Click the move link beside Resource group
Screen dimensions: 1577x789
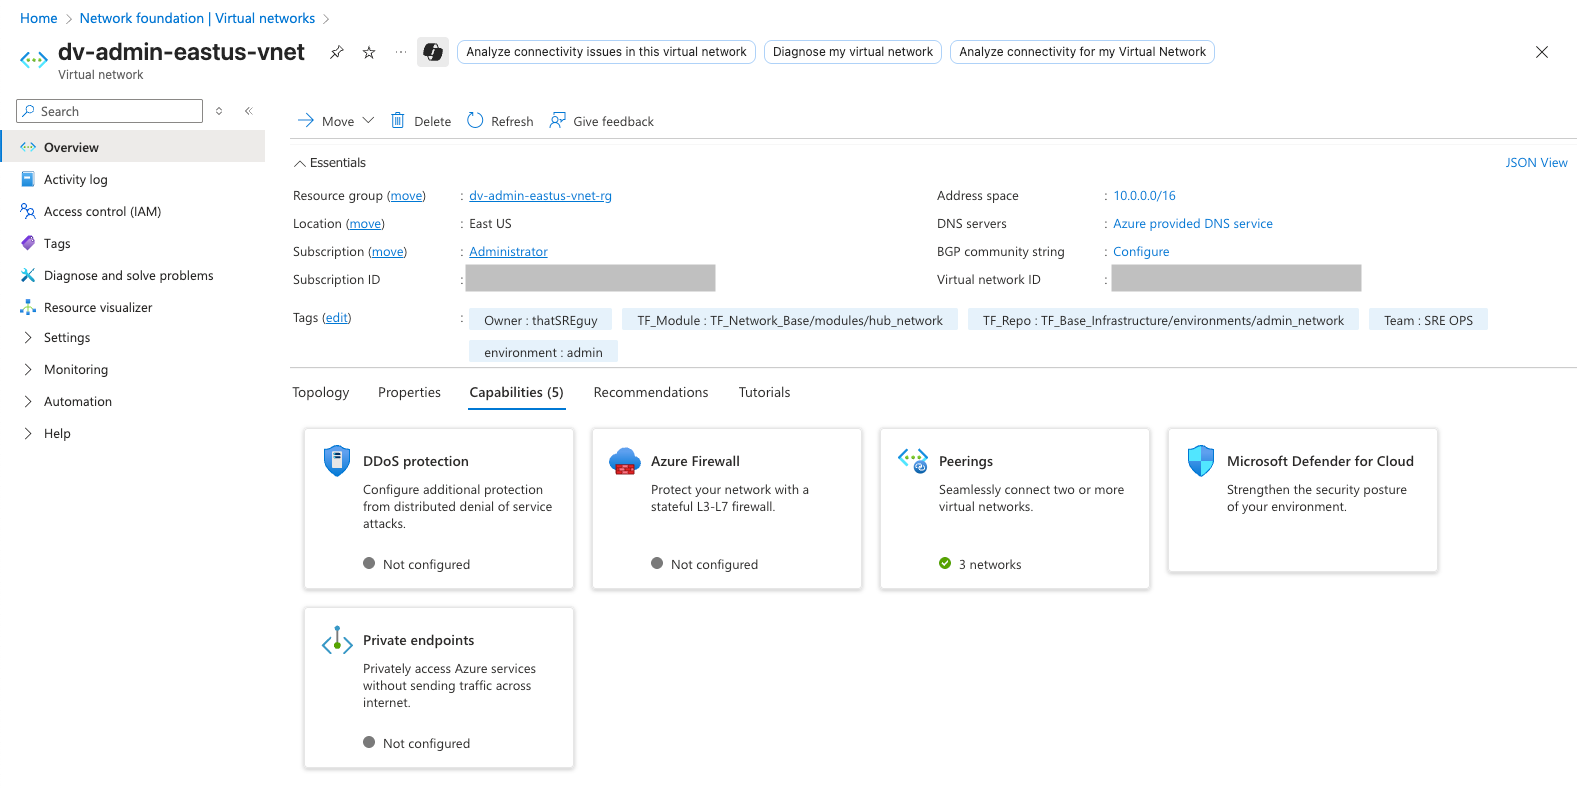pyautogui.click(x=406, y=196)
